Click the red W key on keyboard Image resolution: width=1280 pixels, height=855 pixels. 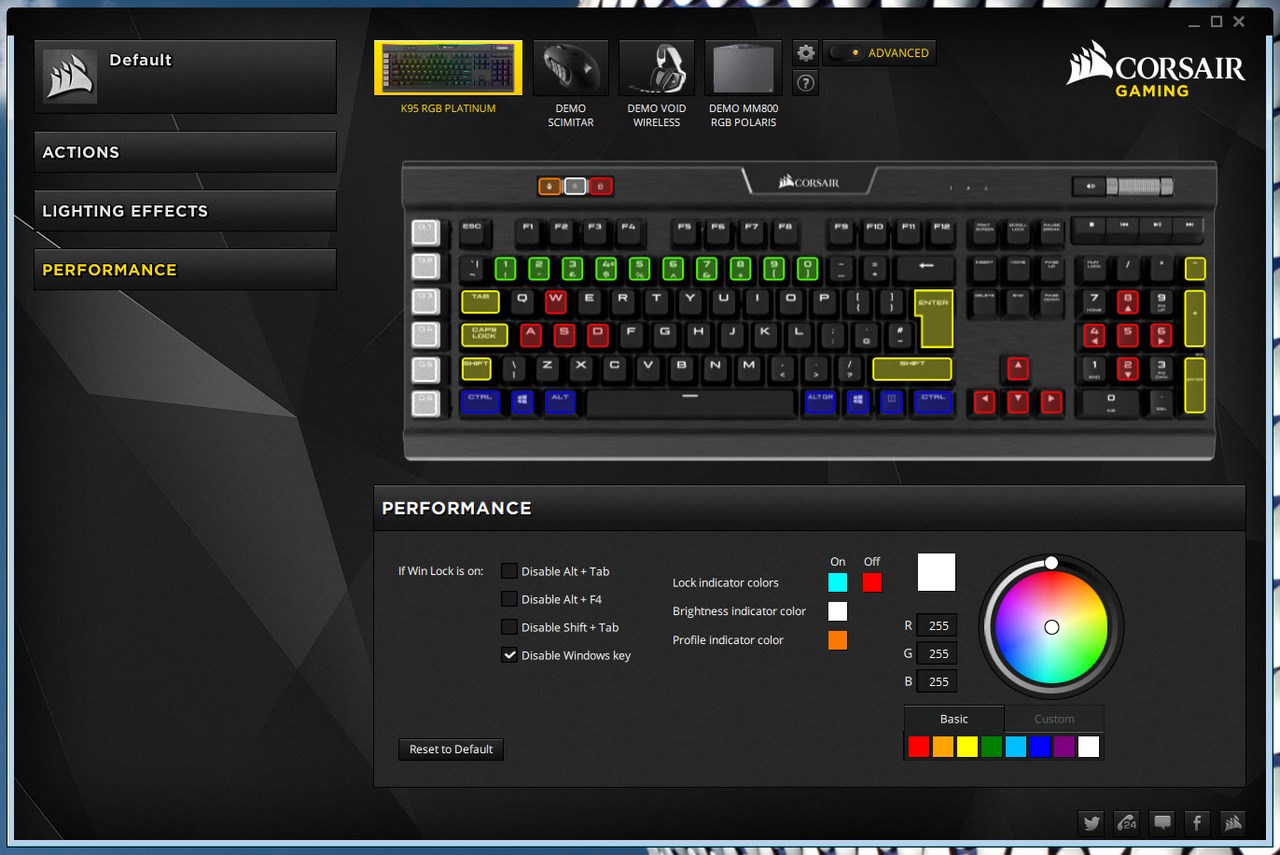click(x=555, y=301)
